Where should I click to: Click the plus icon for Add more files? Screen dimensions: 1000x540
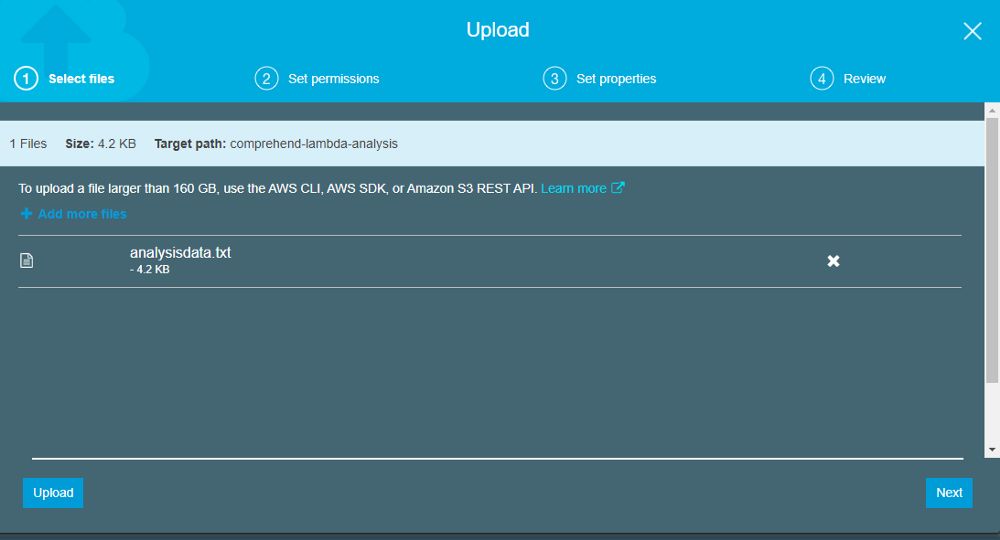click(x=26, y=214)
